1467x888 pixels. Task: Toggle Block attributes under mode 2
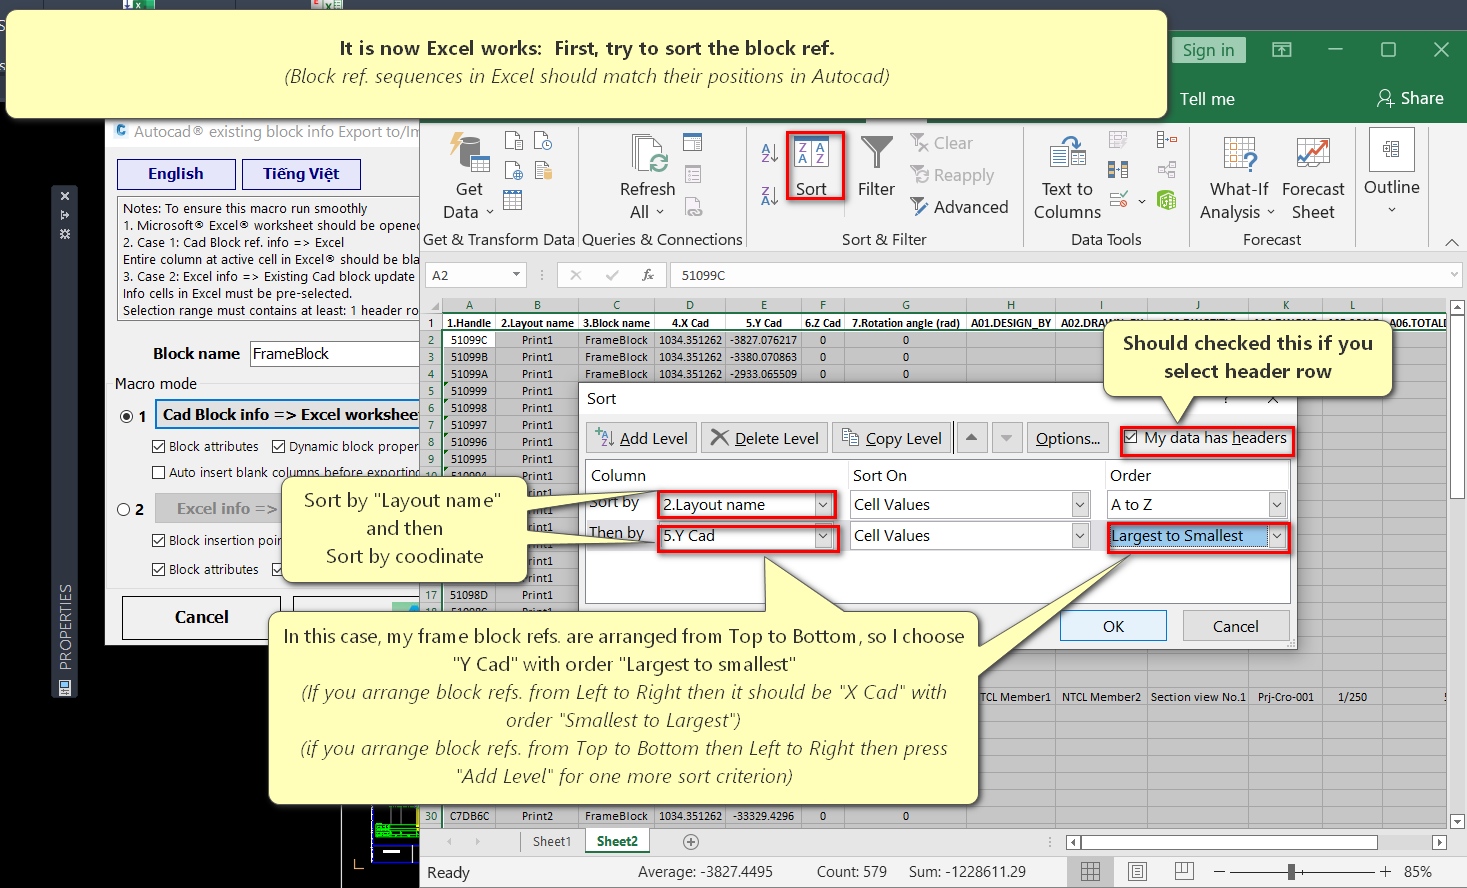pos(159,570)
